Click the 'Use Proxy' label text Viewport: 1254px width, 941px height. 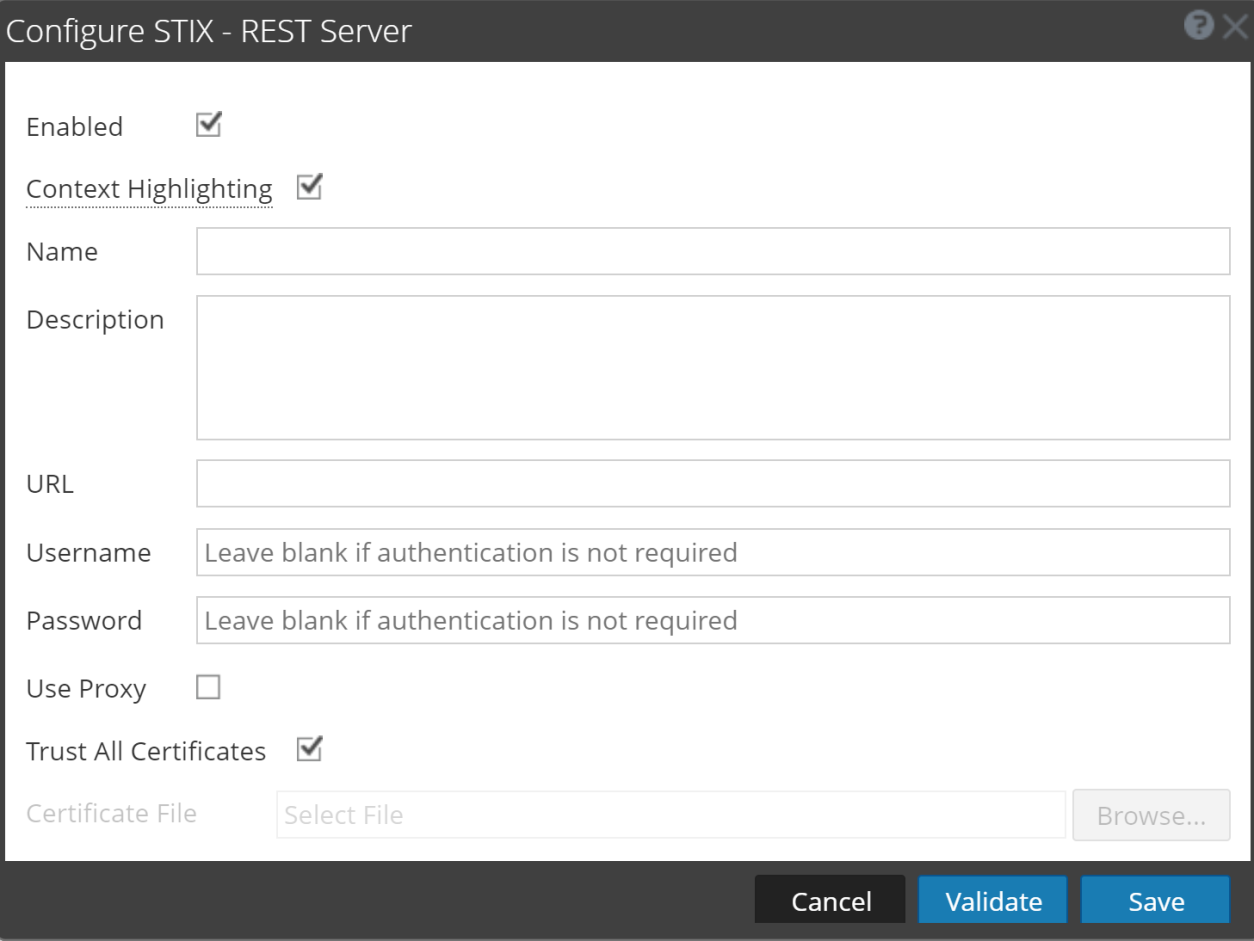tap(86, 689)
